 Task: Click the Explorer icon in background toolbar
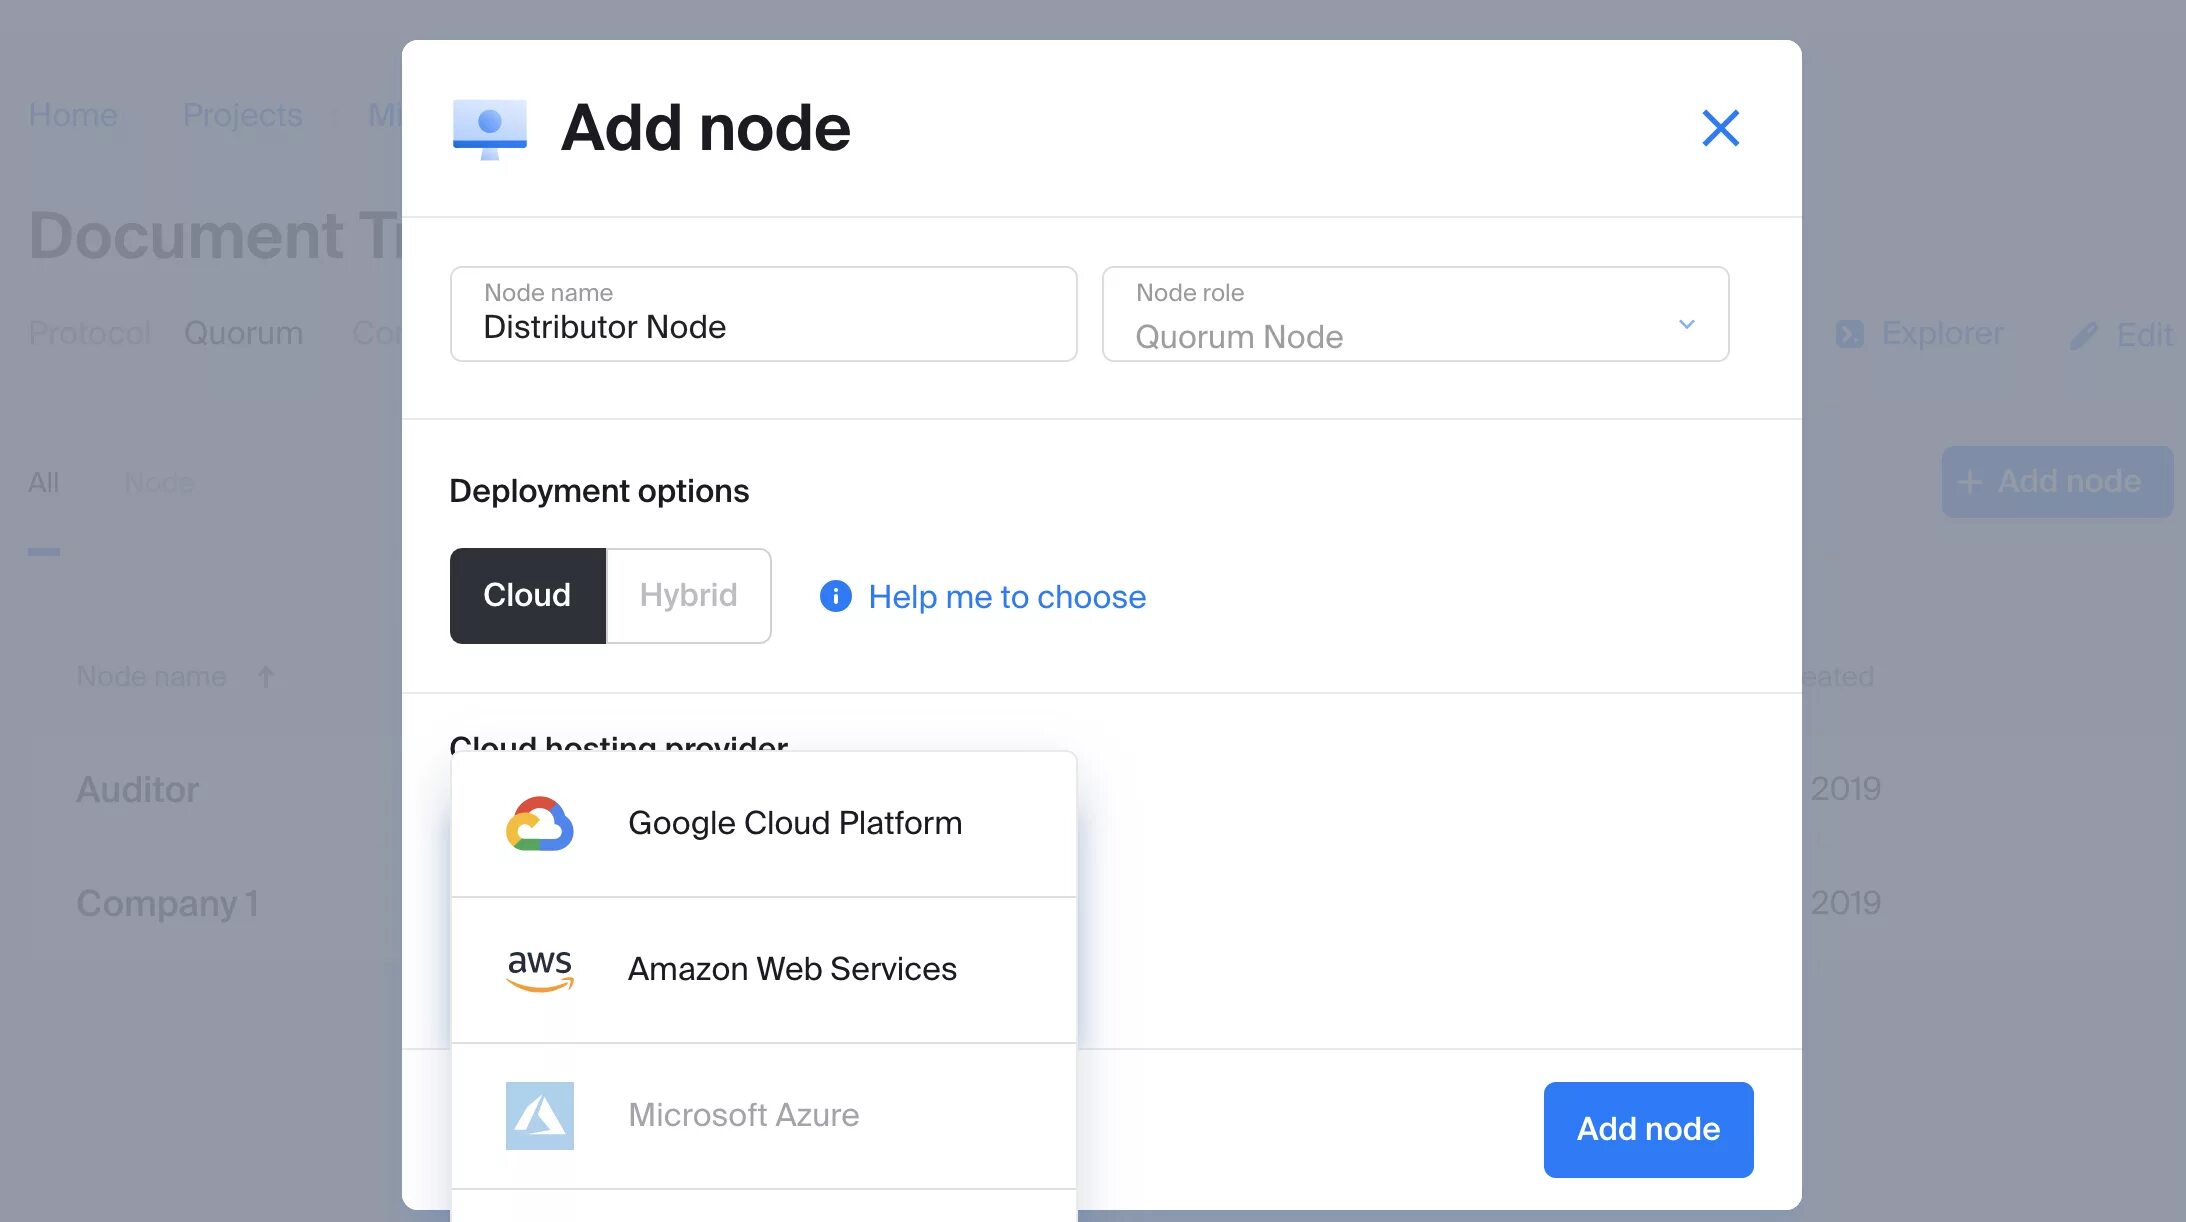[x=1850, y=334]
